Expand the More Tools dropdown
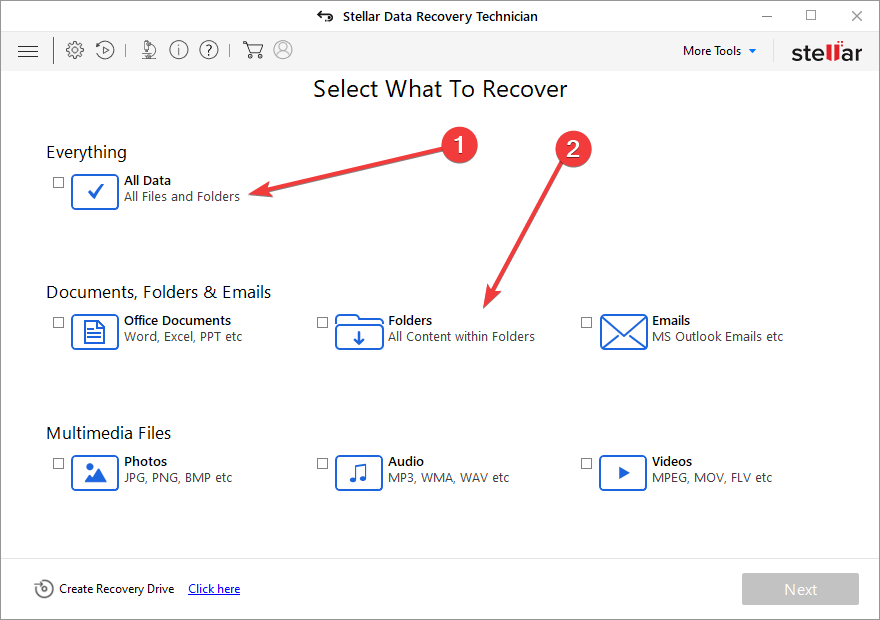 point(719,50)
